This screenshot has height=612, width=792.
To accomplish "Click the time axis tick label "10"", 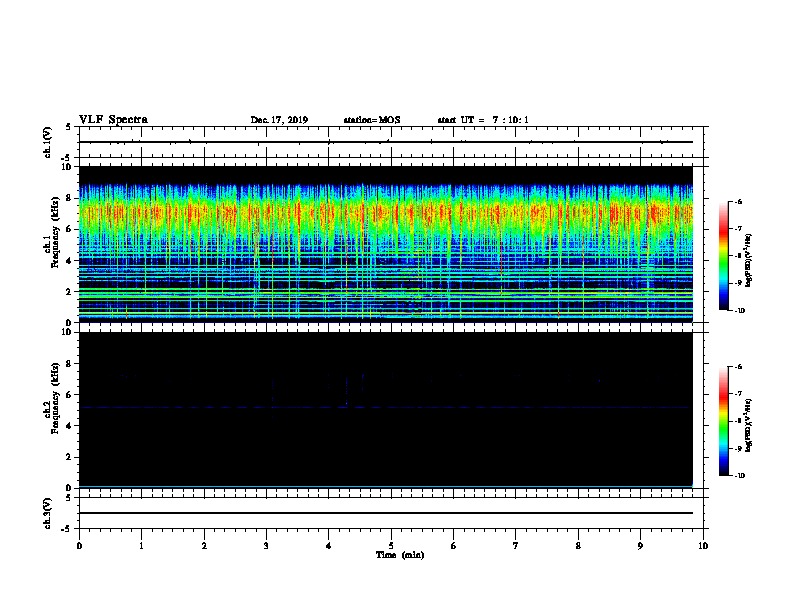I will [x=703, y=546].
